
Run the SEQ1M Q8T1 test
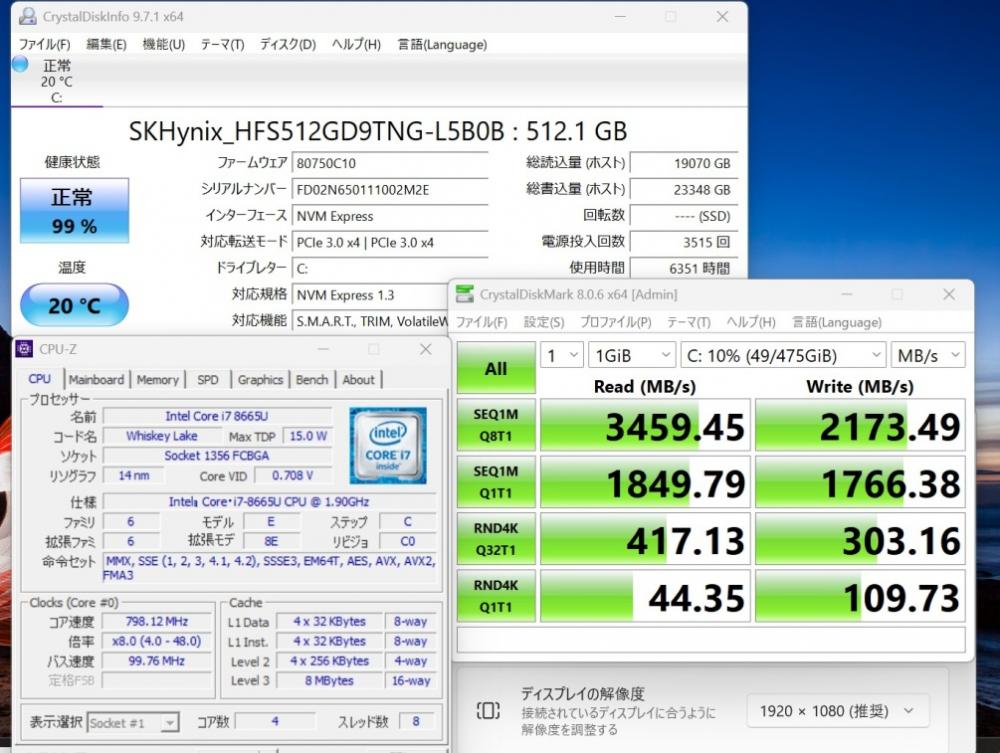pyautogui.click(x=496, y=425)
